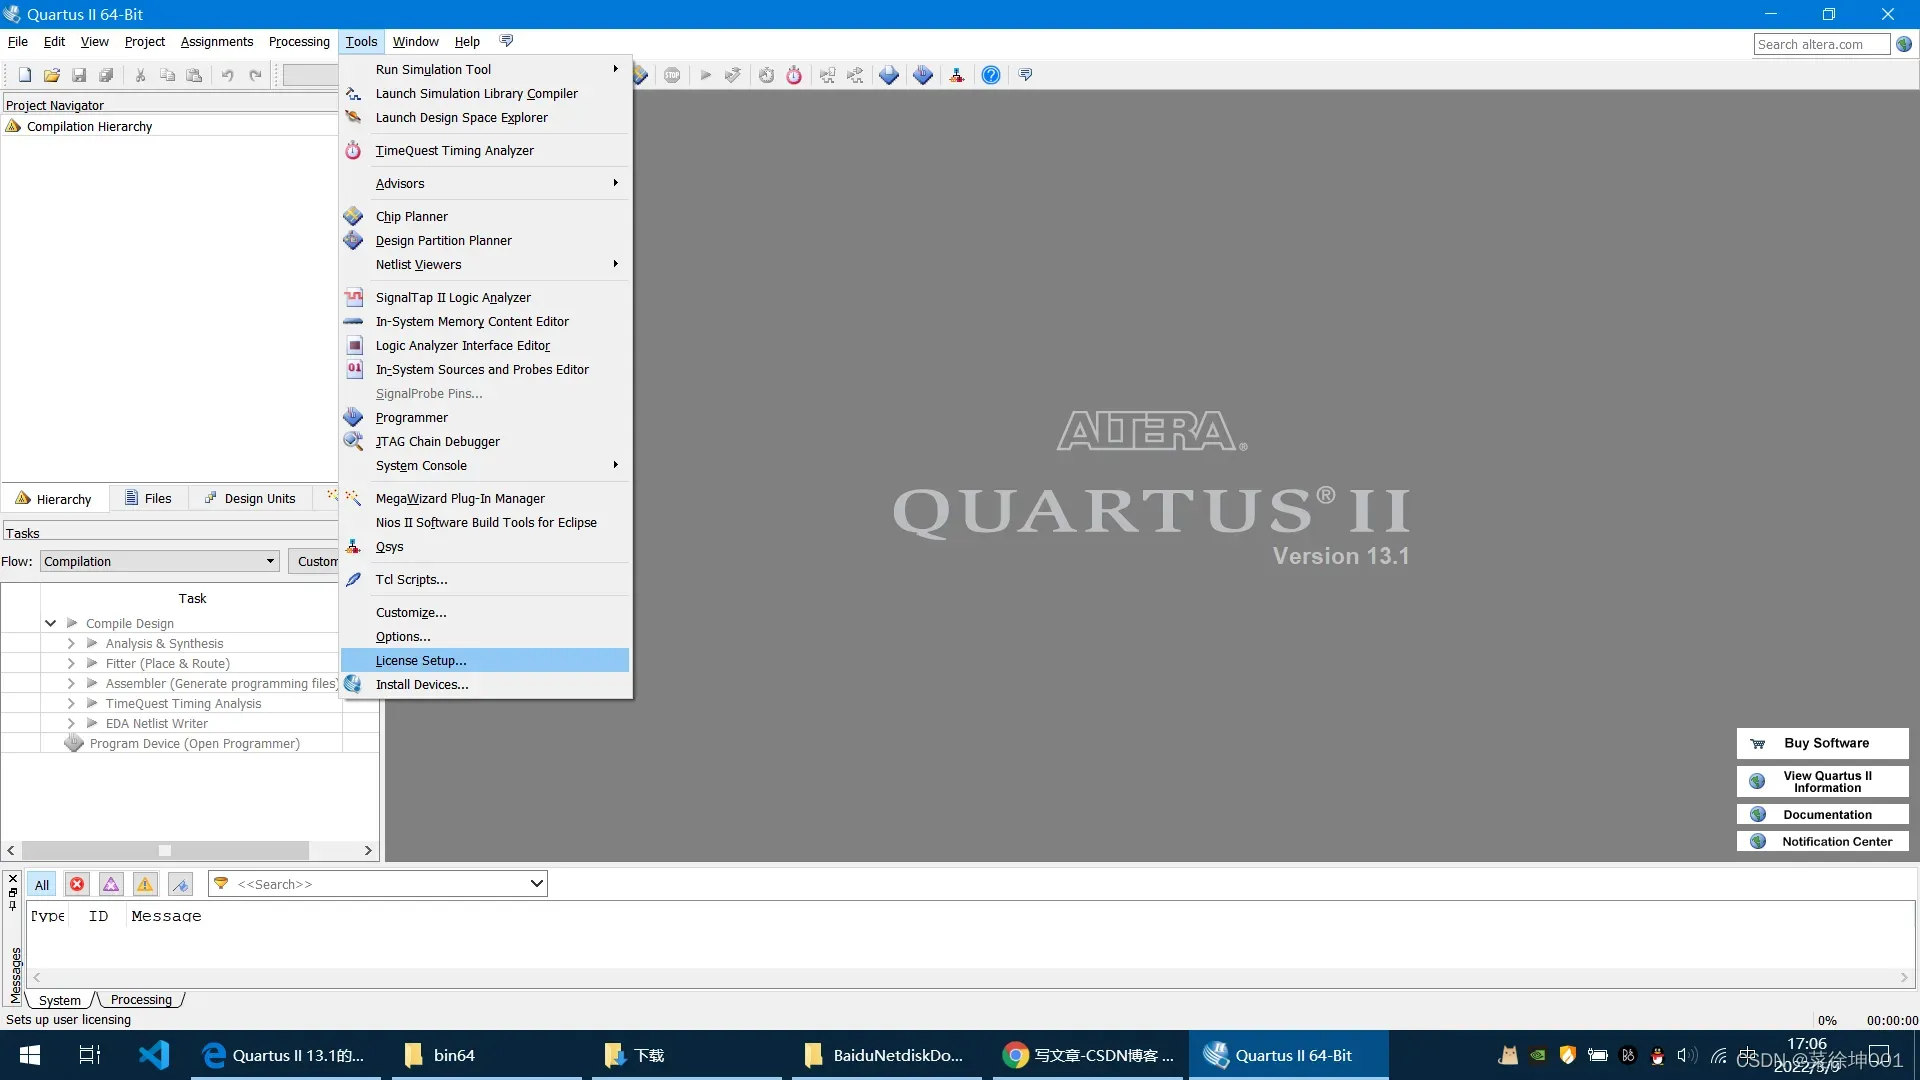This screenshot has width=1920, height=1080.
Task: Click the Buy Software button
Action: click(x=1822, y=743)
